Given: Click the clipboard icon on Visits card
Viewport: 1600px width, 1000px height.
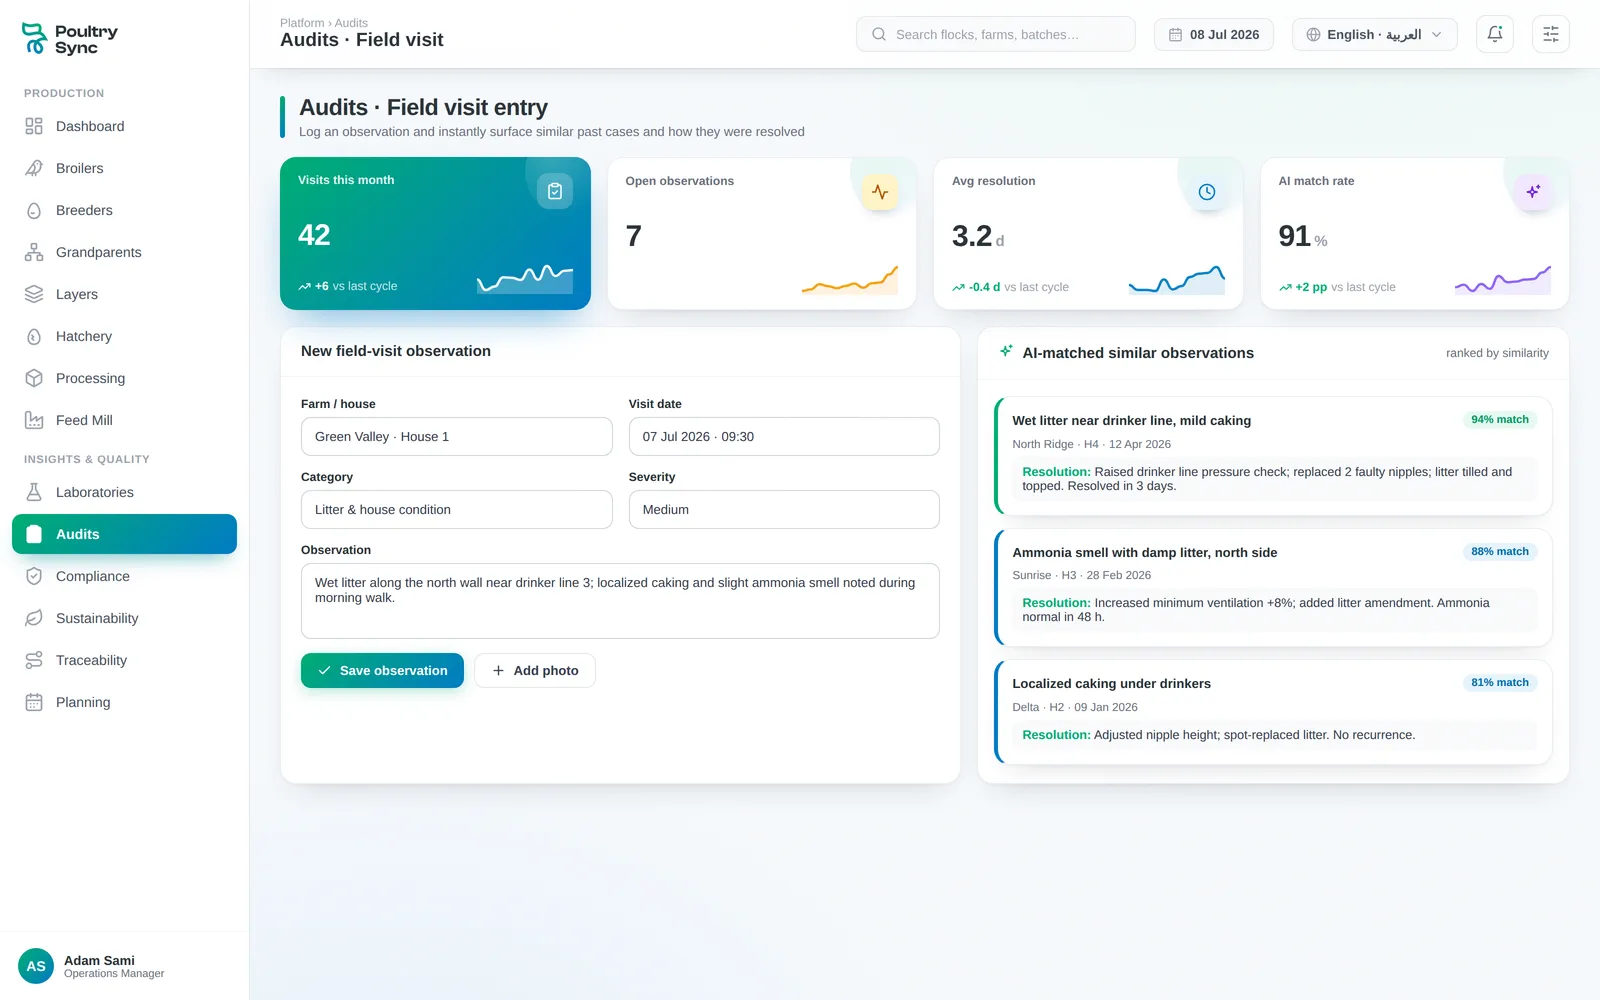Looking at the screenshot, I should [x=555, y=191].
